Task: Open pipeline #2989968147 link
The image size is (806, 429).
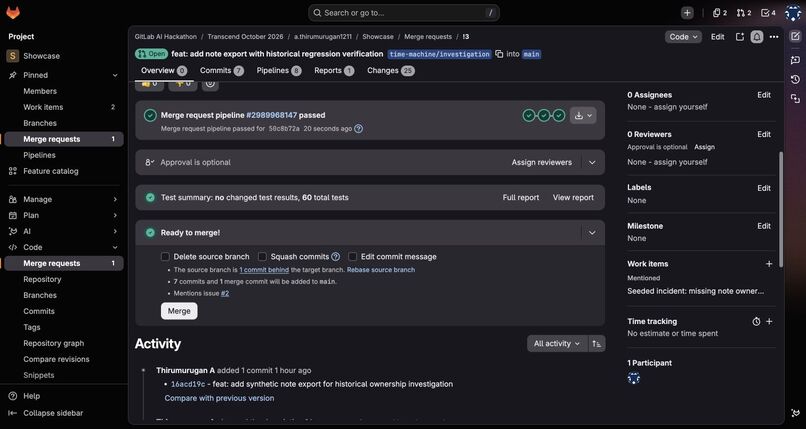Action: (271, 115)
